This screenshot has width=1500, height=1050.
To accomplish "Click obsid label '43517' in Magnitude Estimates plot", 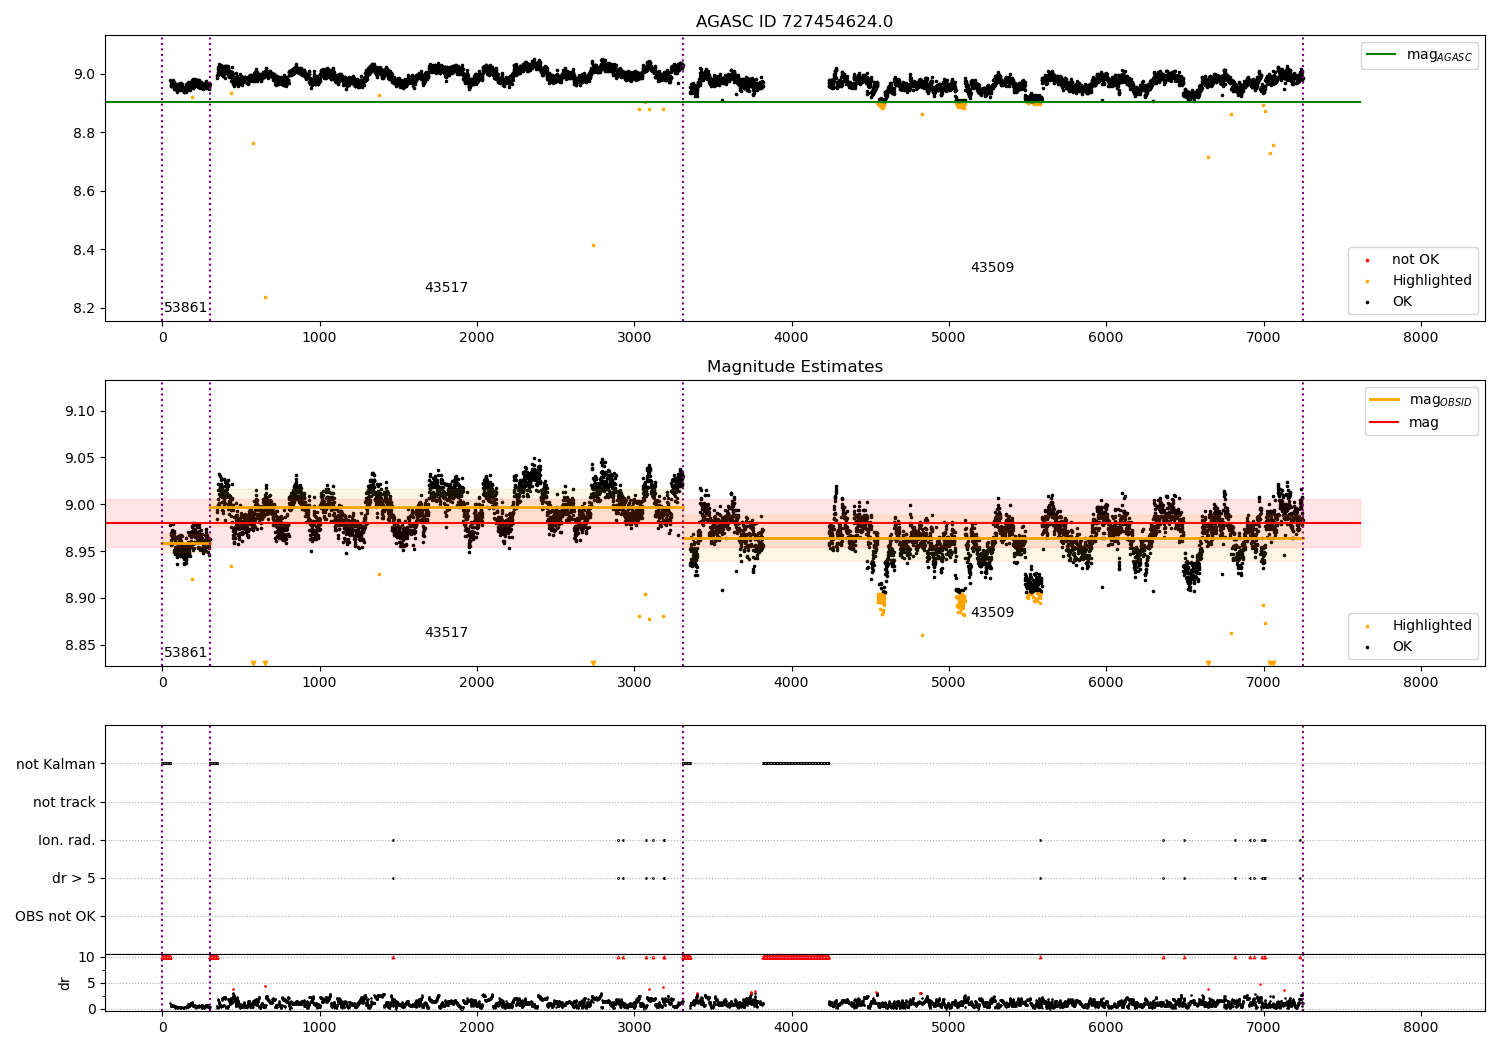I will tap(446, 633).
